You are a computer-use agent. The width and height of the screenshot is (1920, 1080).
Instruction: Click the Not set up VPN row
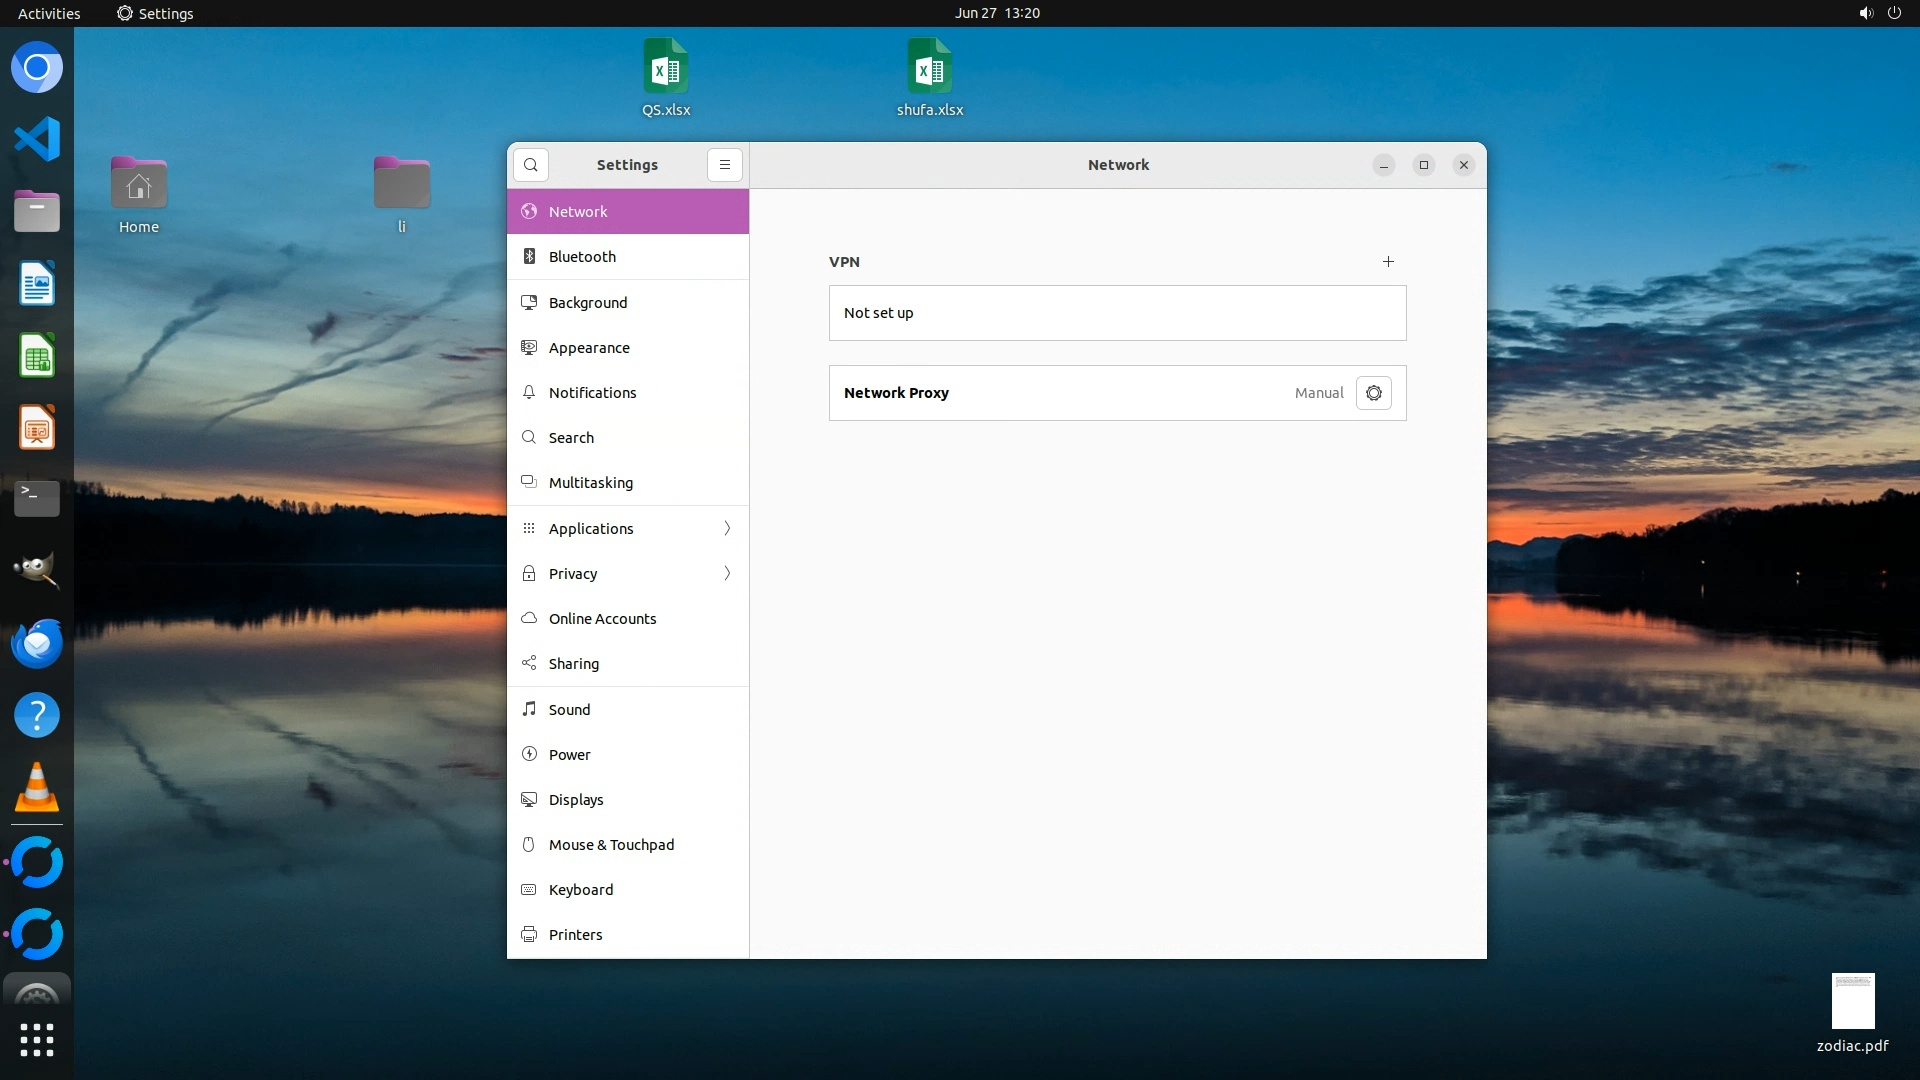[x=1117, y=313]
